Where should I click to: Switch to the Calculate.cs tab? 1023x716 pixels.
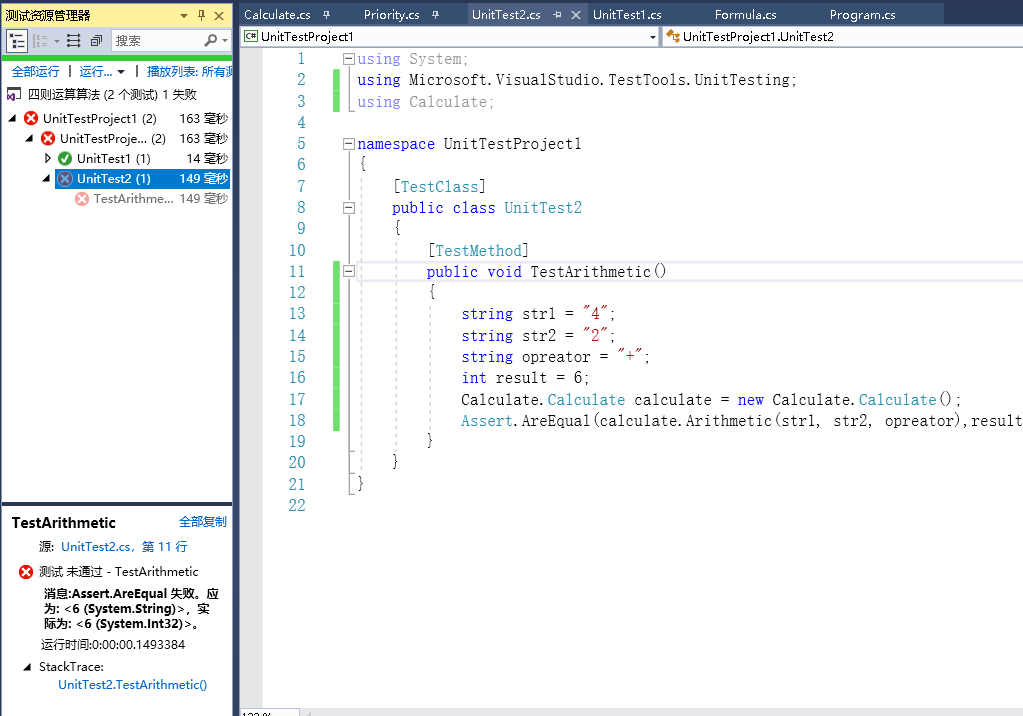277,15
